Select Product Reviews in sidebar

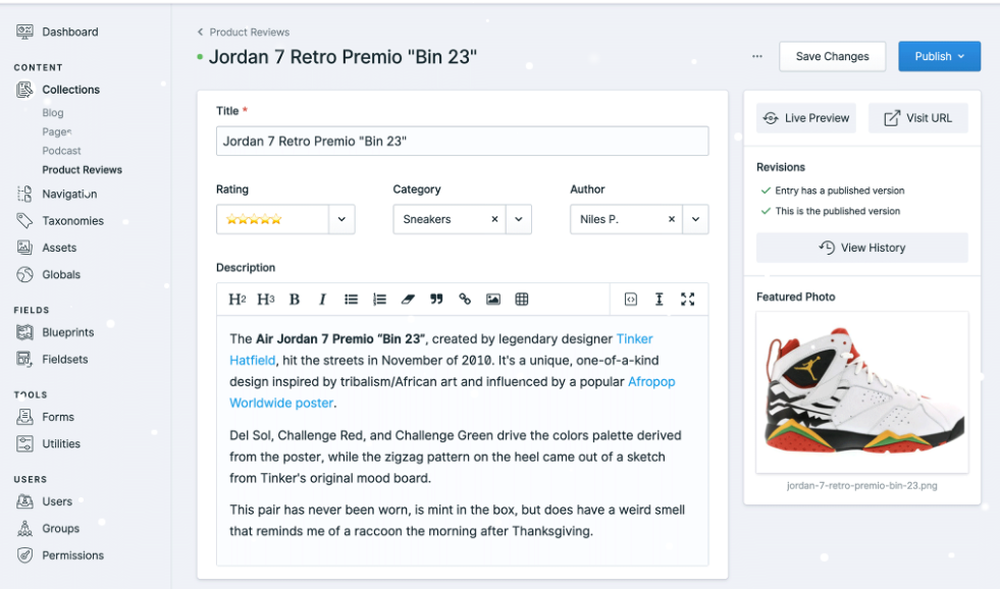(82, 170)
